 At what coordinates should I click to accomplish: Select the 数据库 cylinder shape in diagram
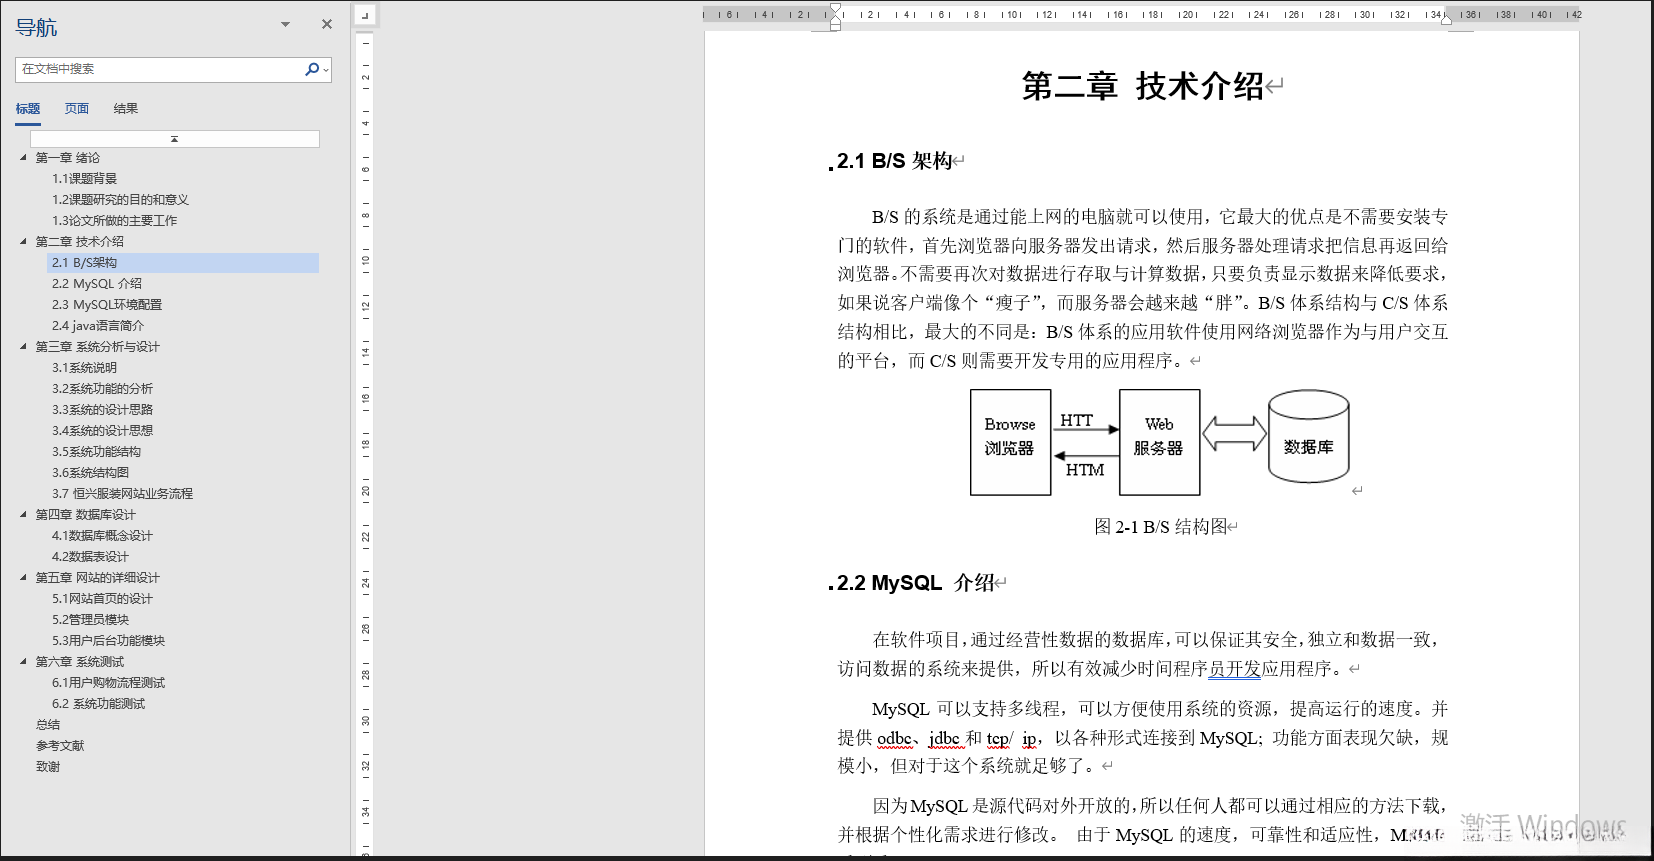click(x=1309, y=437)
